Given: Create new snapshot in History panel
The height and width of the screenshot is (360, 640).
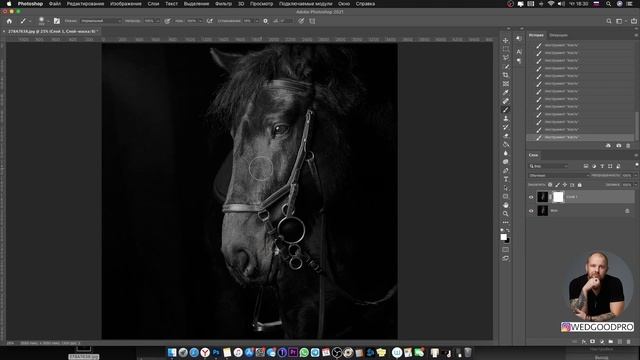Looking at the screenshot, I should [618, 146].
